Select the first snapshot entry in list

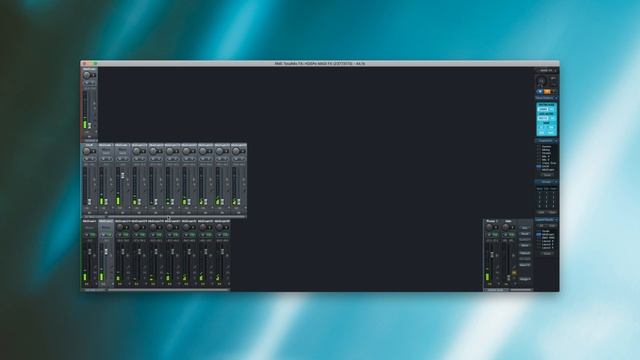point(547,147)
